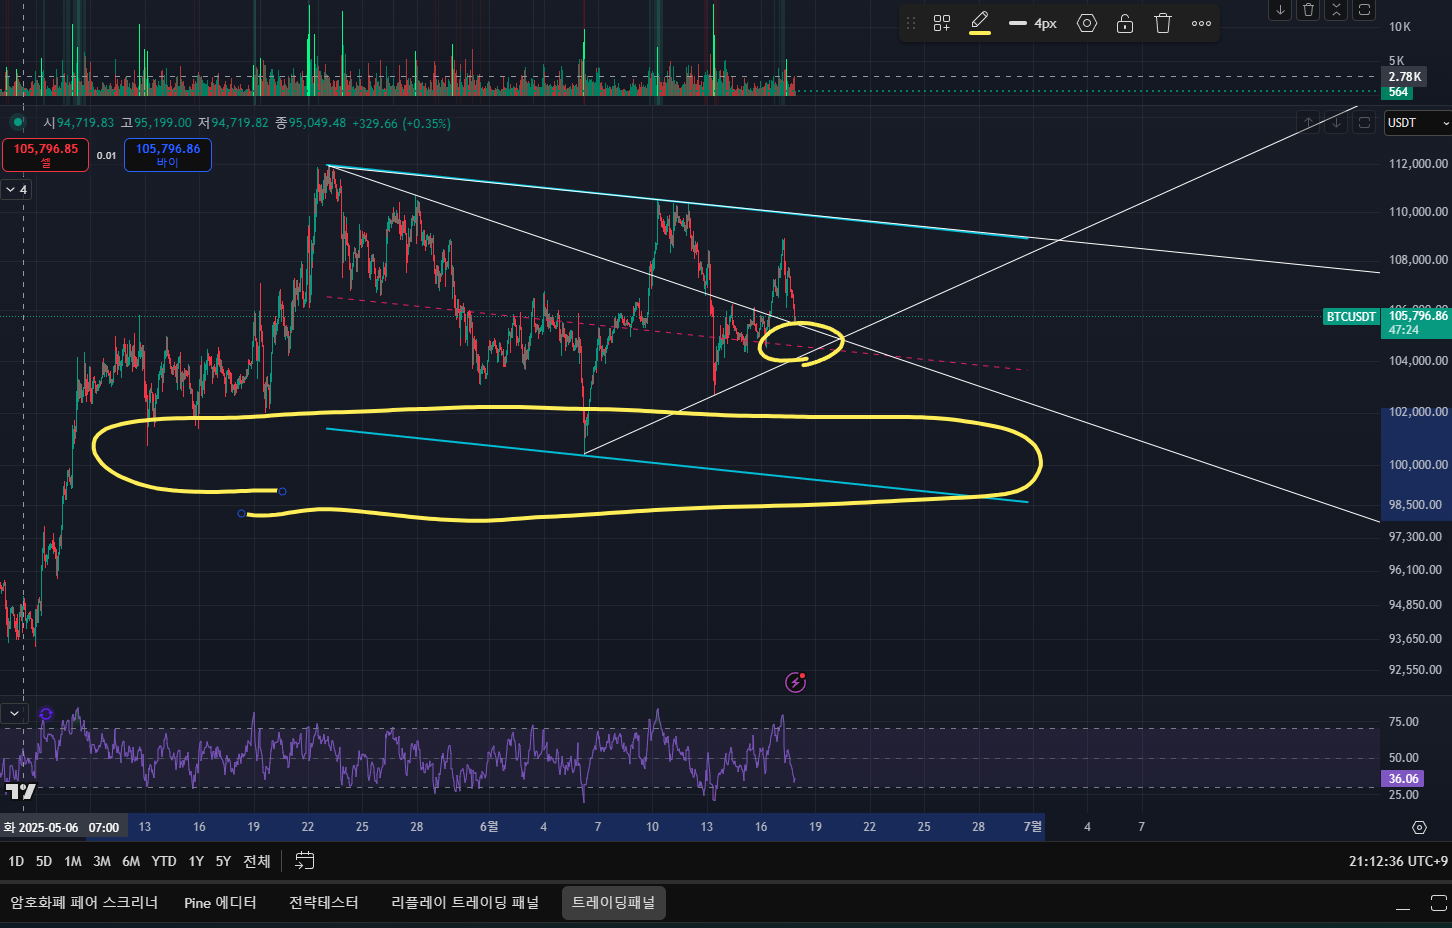Click the BTCUSDT price label on the scale
The height and width of the screenshot is (928, 1452).
(1351, 317)
